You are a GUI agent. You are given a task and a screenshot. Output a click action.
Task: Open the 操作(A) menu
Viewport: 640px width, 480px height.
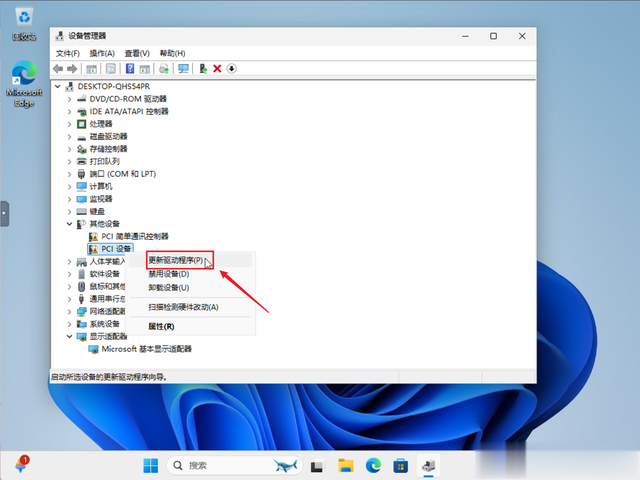click(x=102, y=53)
